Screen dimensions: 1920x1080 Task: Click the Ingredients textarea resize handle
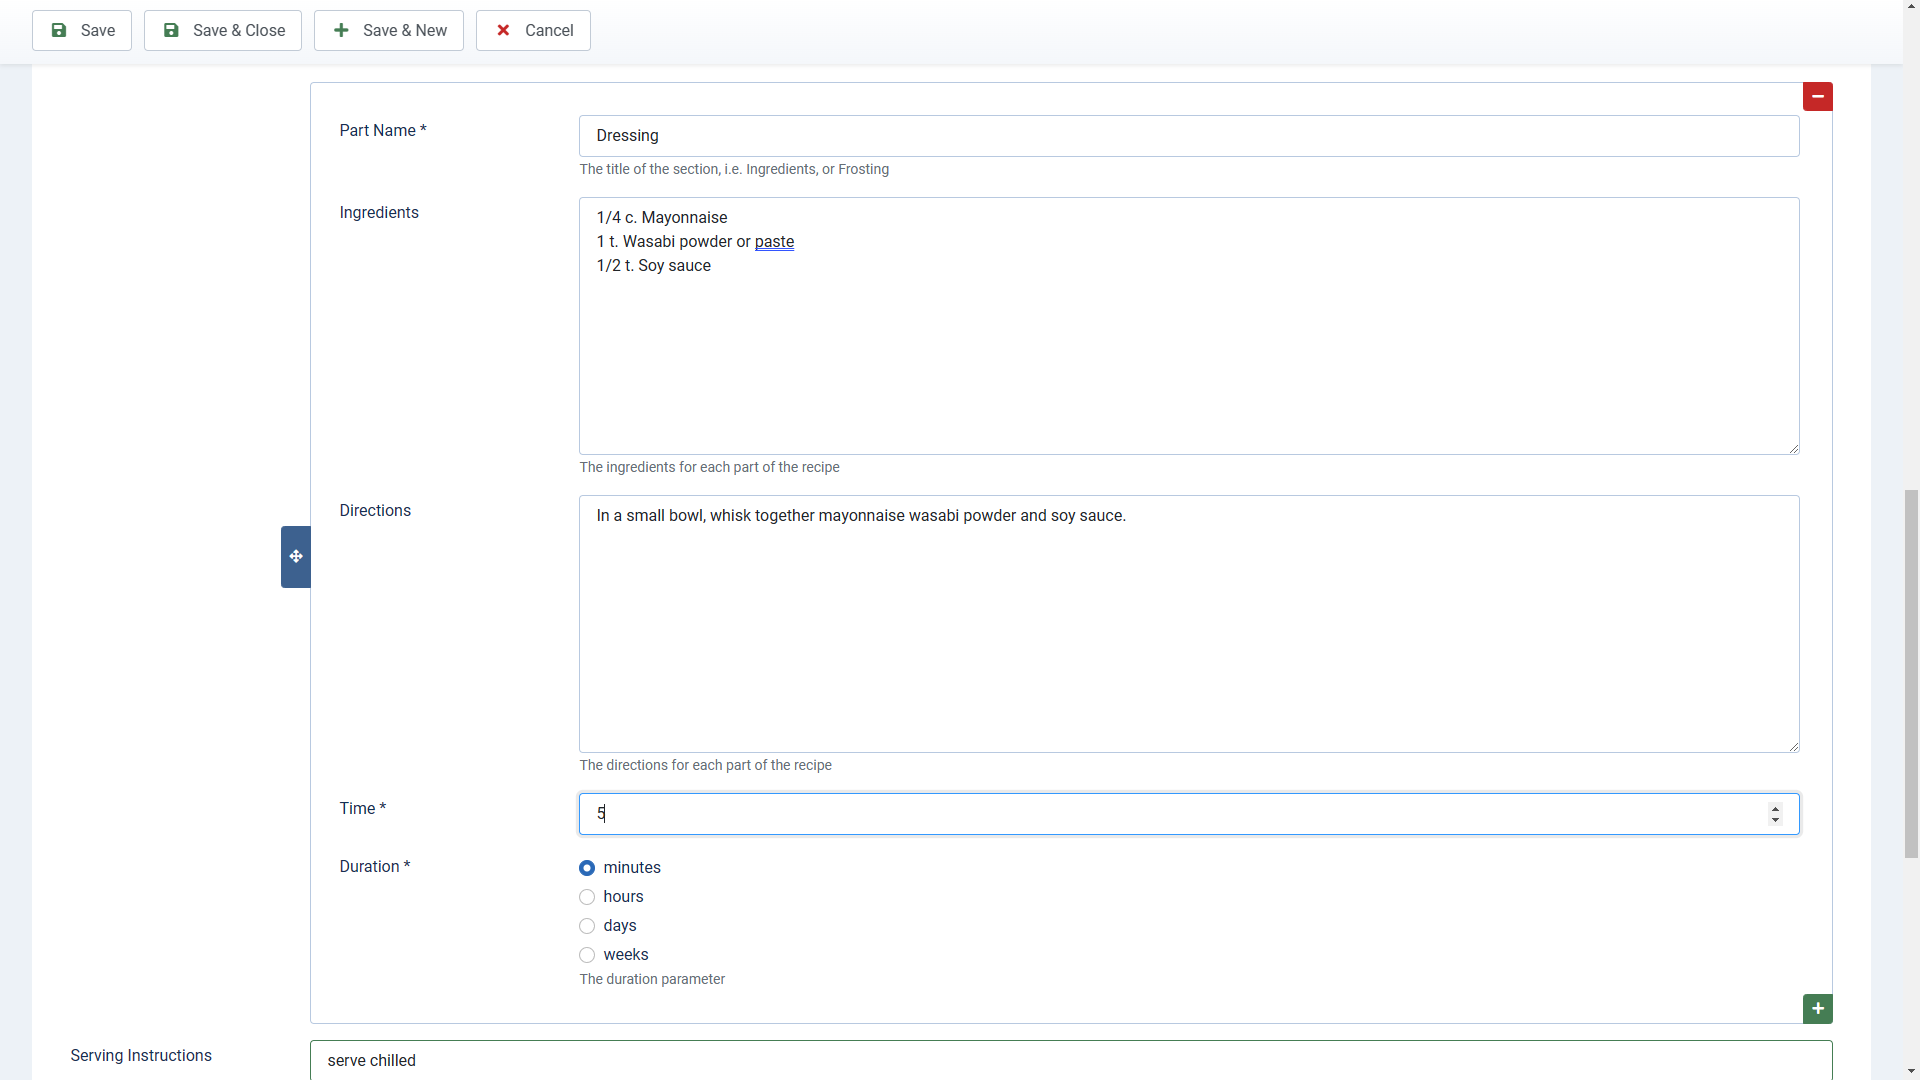1793,449
